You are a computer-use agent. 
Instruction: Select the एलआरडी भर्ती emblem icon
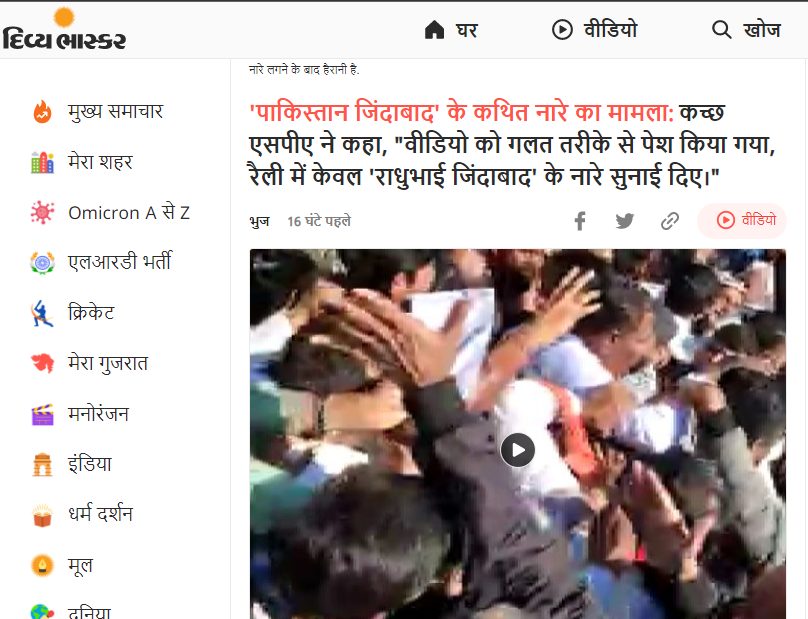(42, 262)
